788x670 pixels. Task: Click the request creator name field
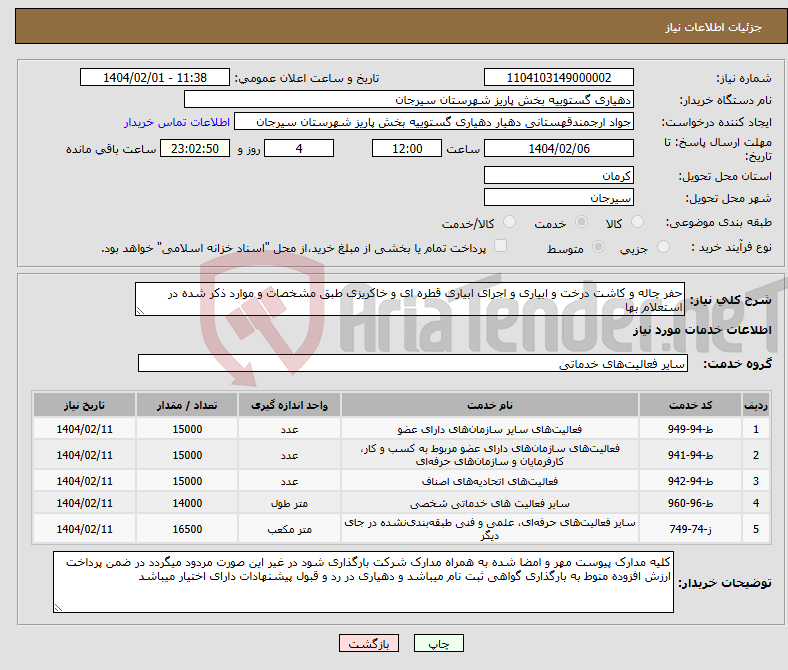(434, 122)
